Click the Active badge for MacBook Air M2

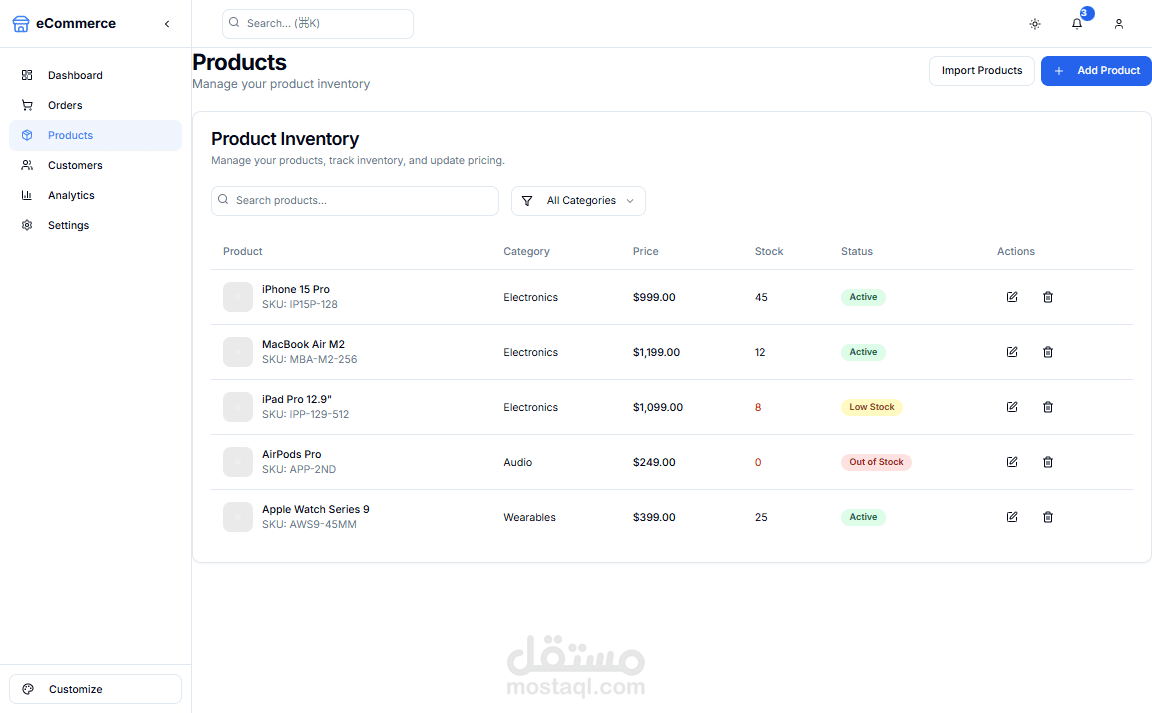click(x=863, y=352)
